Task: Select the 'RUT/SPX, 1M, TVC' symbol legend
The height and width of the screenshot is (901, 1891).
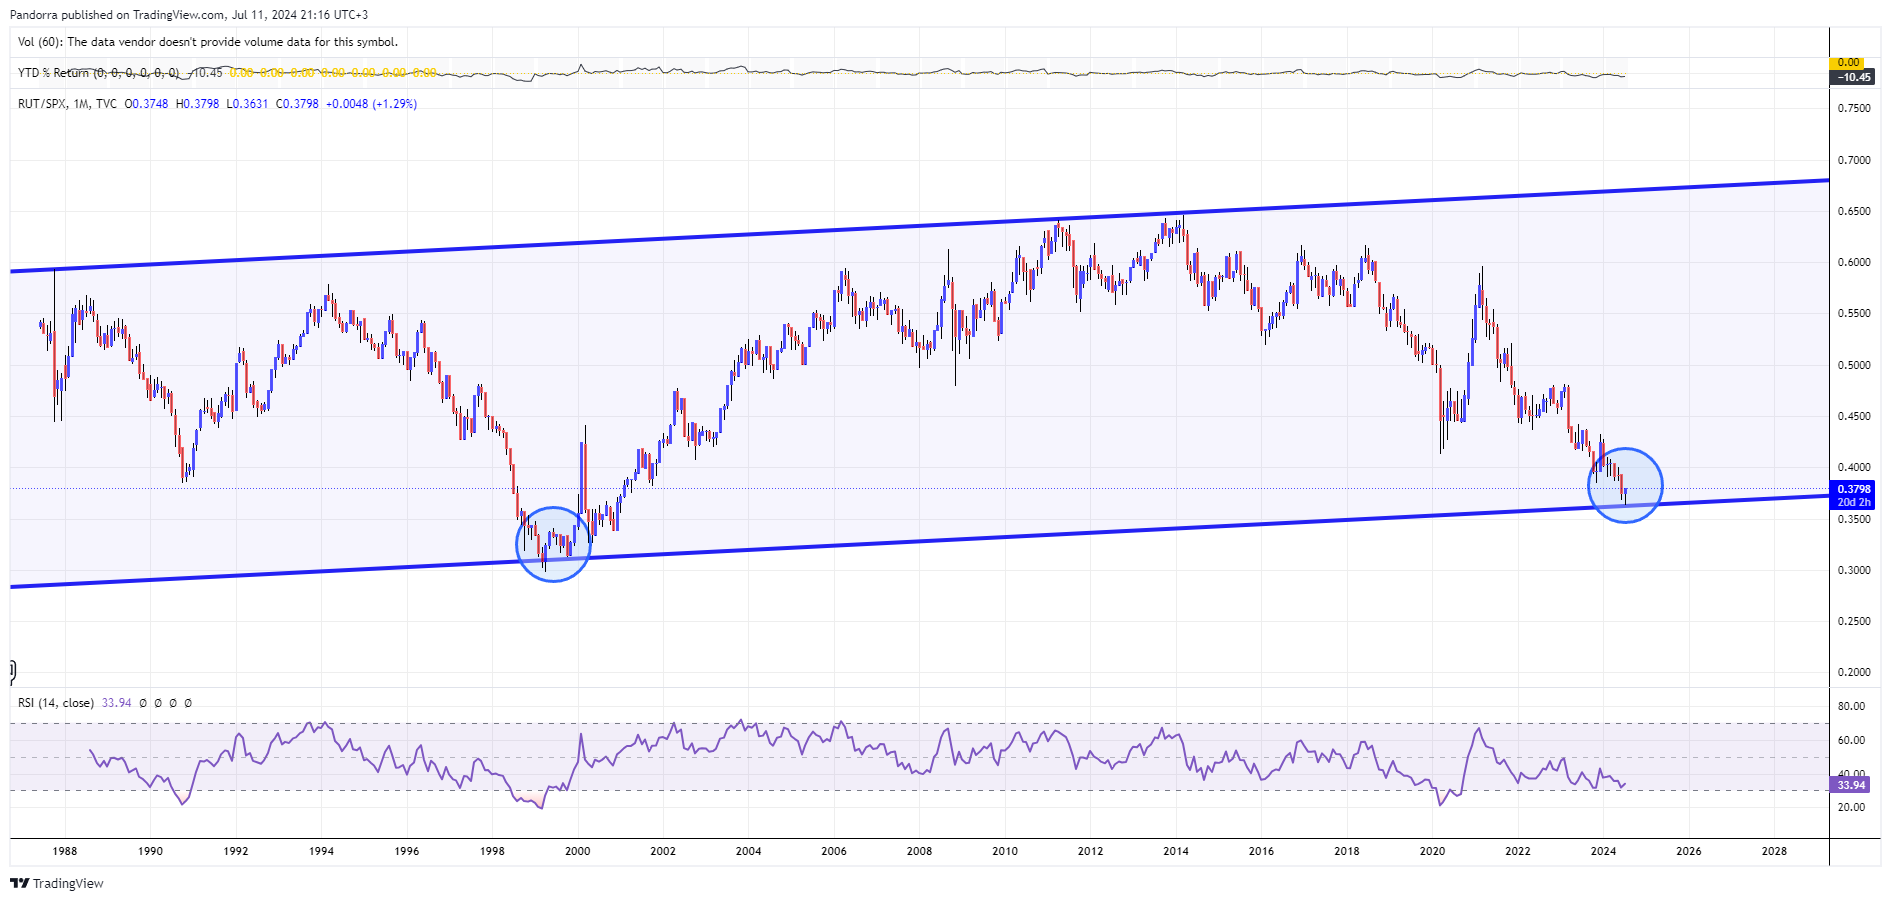Action: (x=67, y=104)
